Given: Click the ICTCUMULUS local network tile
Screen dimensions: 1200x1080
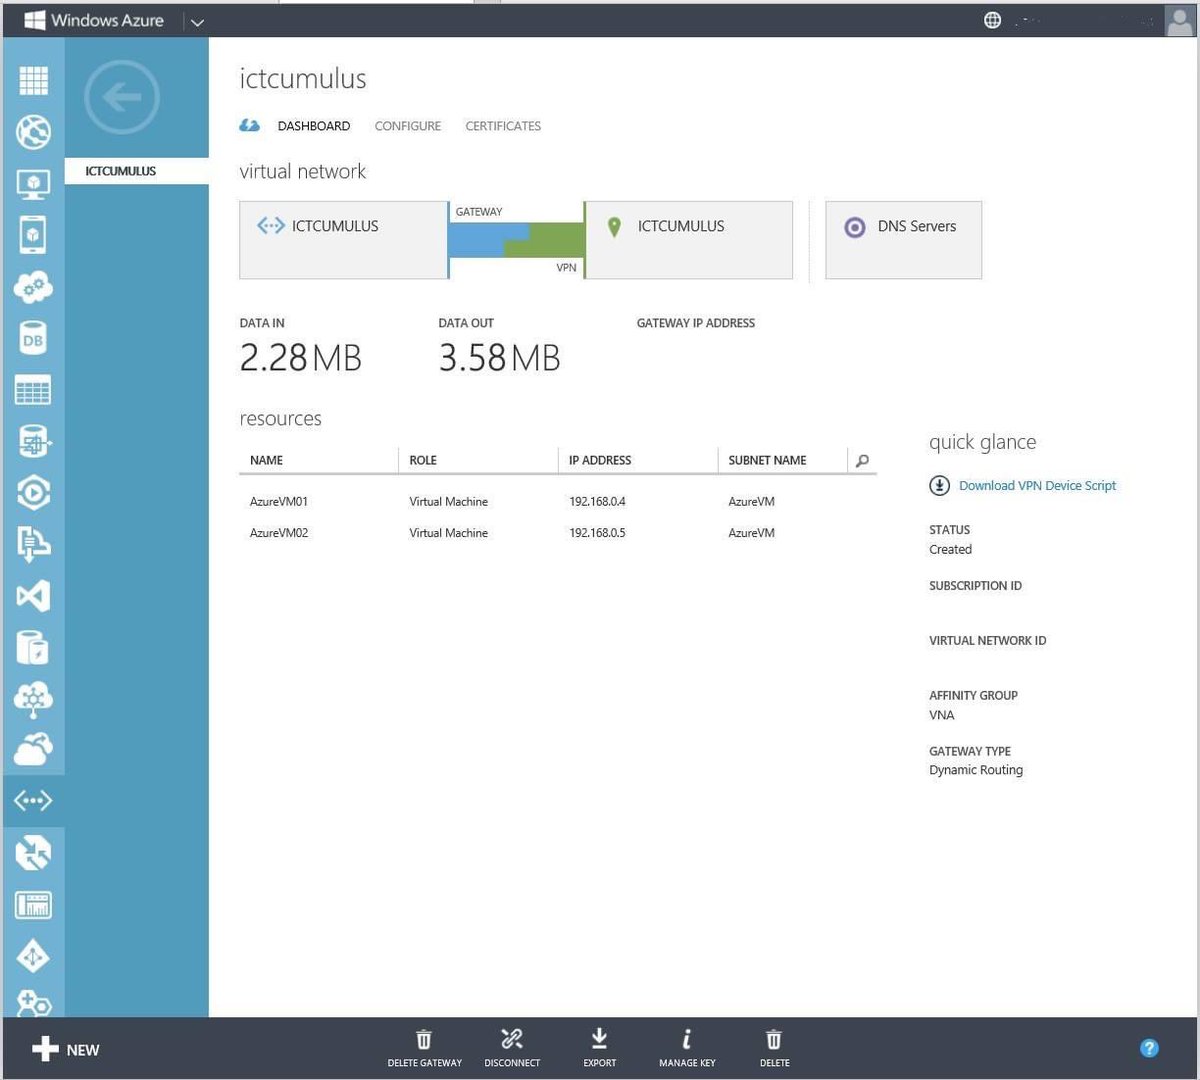Looking at the screenshot, I should click(x=689, y=240).
